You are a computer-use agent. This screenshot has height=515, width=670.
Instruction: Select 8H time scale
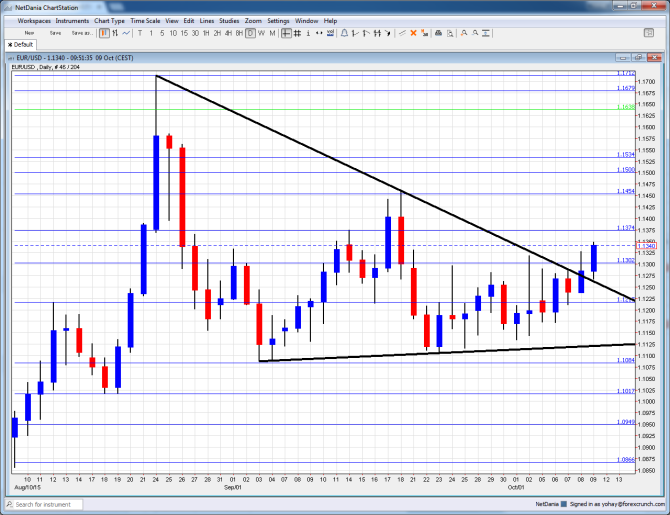click(x=239, y=33)
